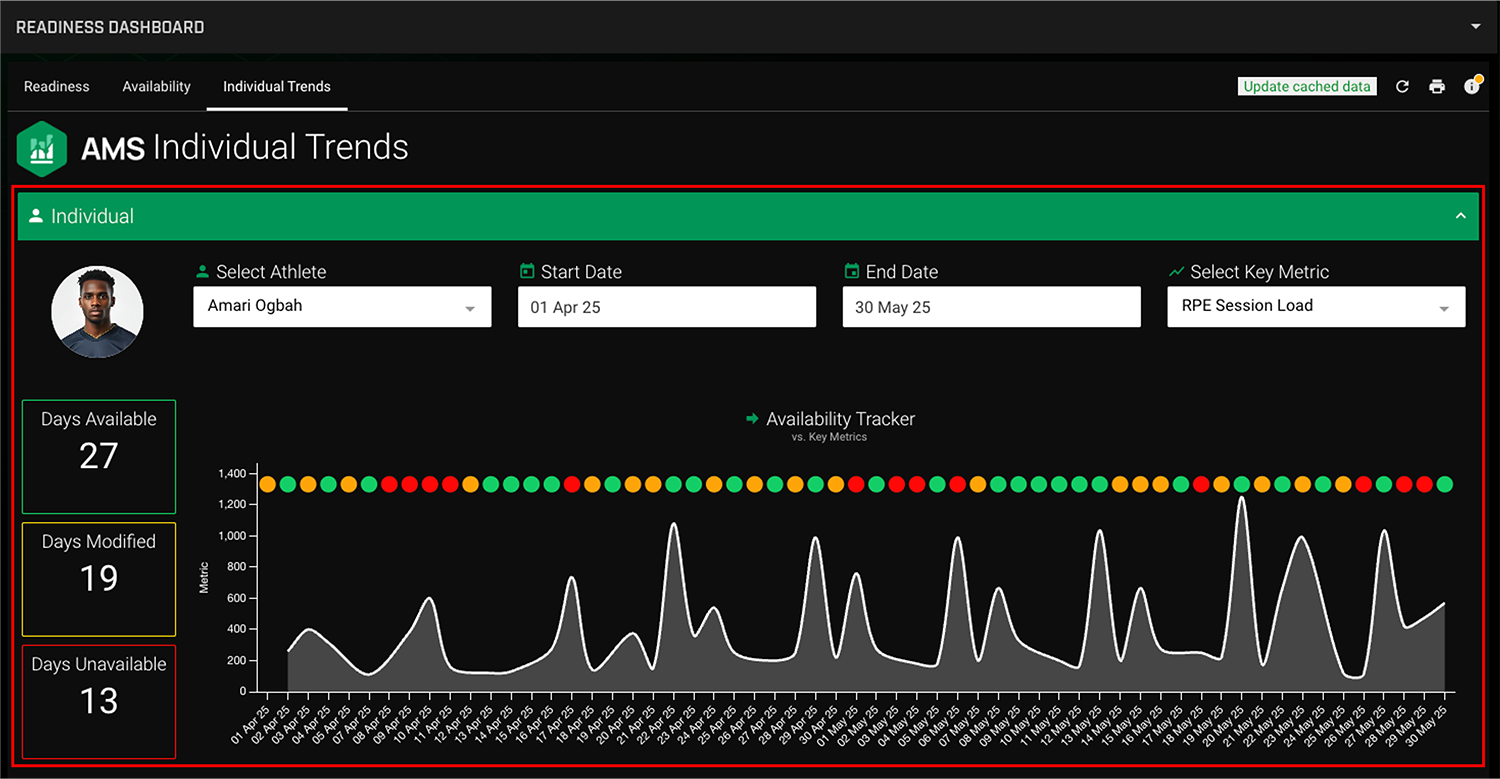
Task: Click the Update cached data button
Action: 1306,86
